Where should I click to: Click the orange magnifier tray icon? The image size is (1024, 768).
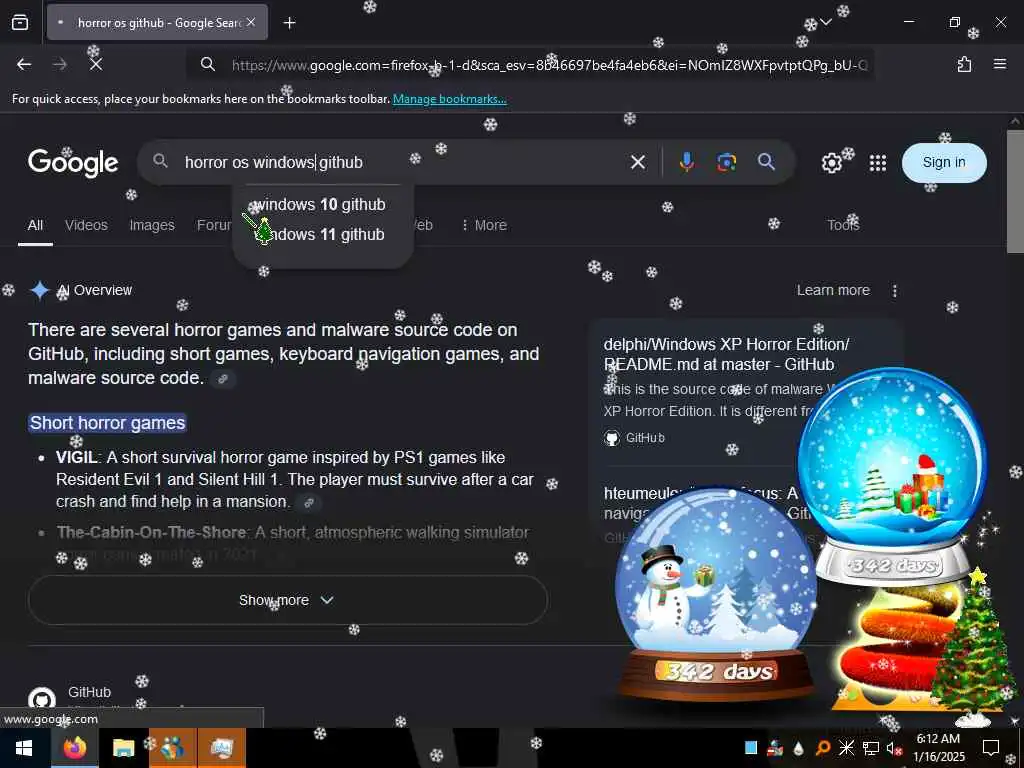822,748
